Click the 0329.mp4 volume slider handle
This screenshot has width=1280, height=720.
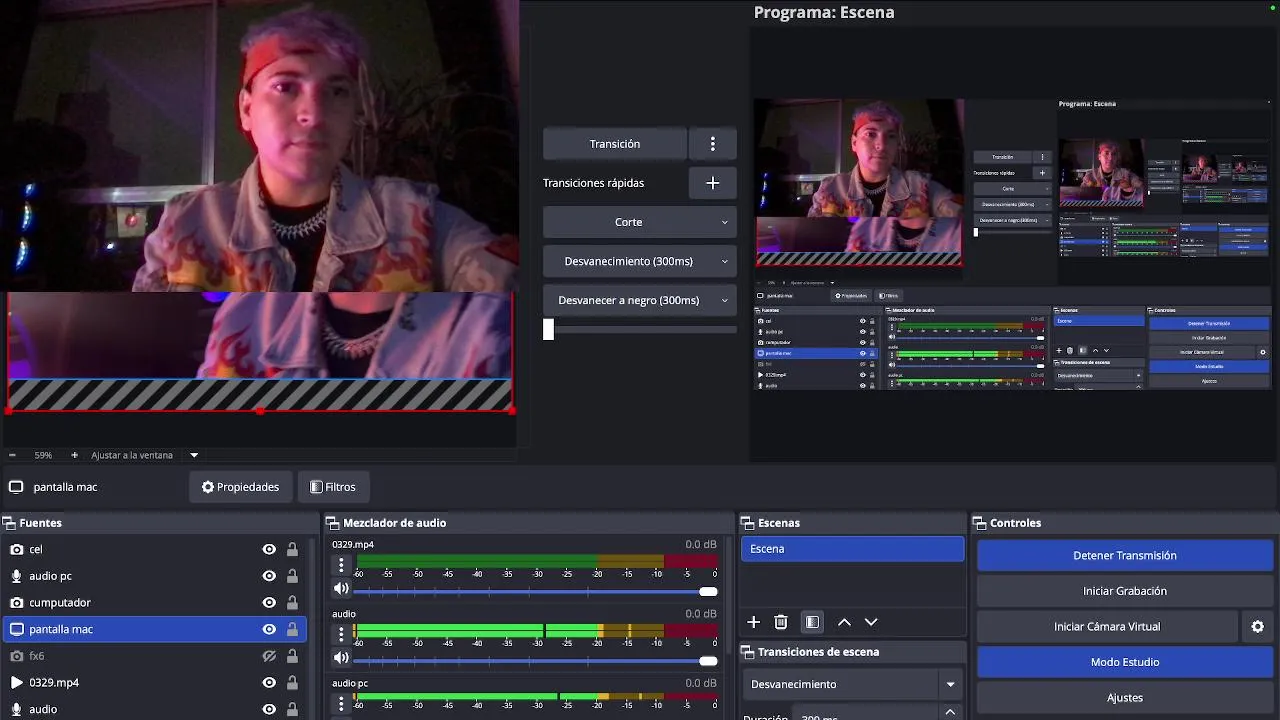[708, 592]
